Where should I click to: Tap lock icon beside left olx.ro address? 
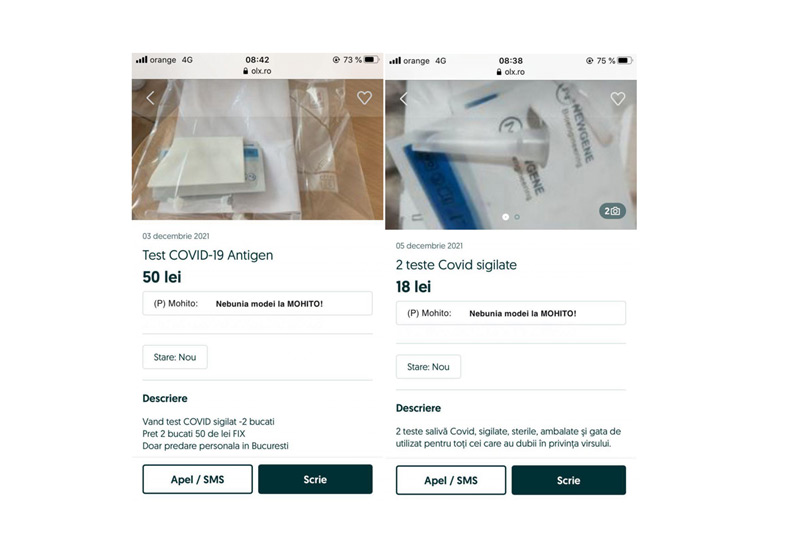point(245,72)
